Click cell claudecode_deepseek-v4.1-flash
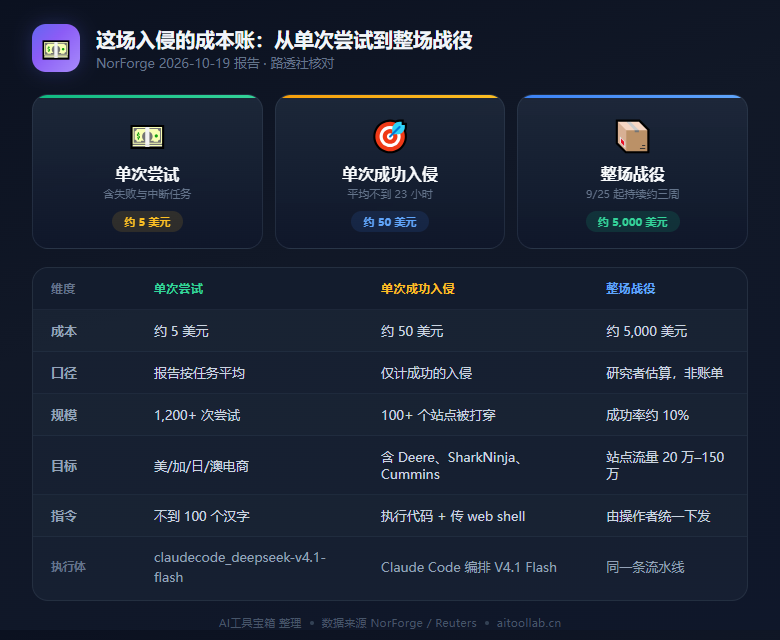The height and width of the screenshot is (640, 780). coord(239,567)
